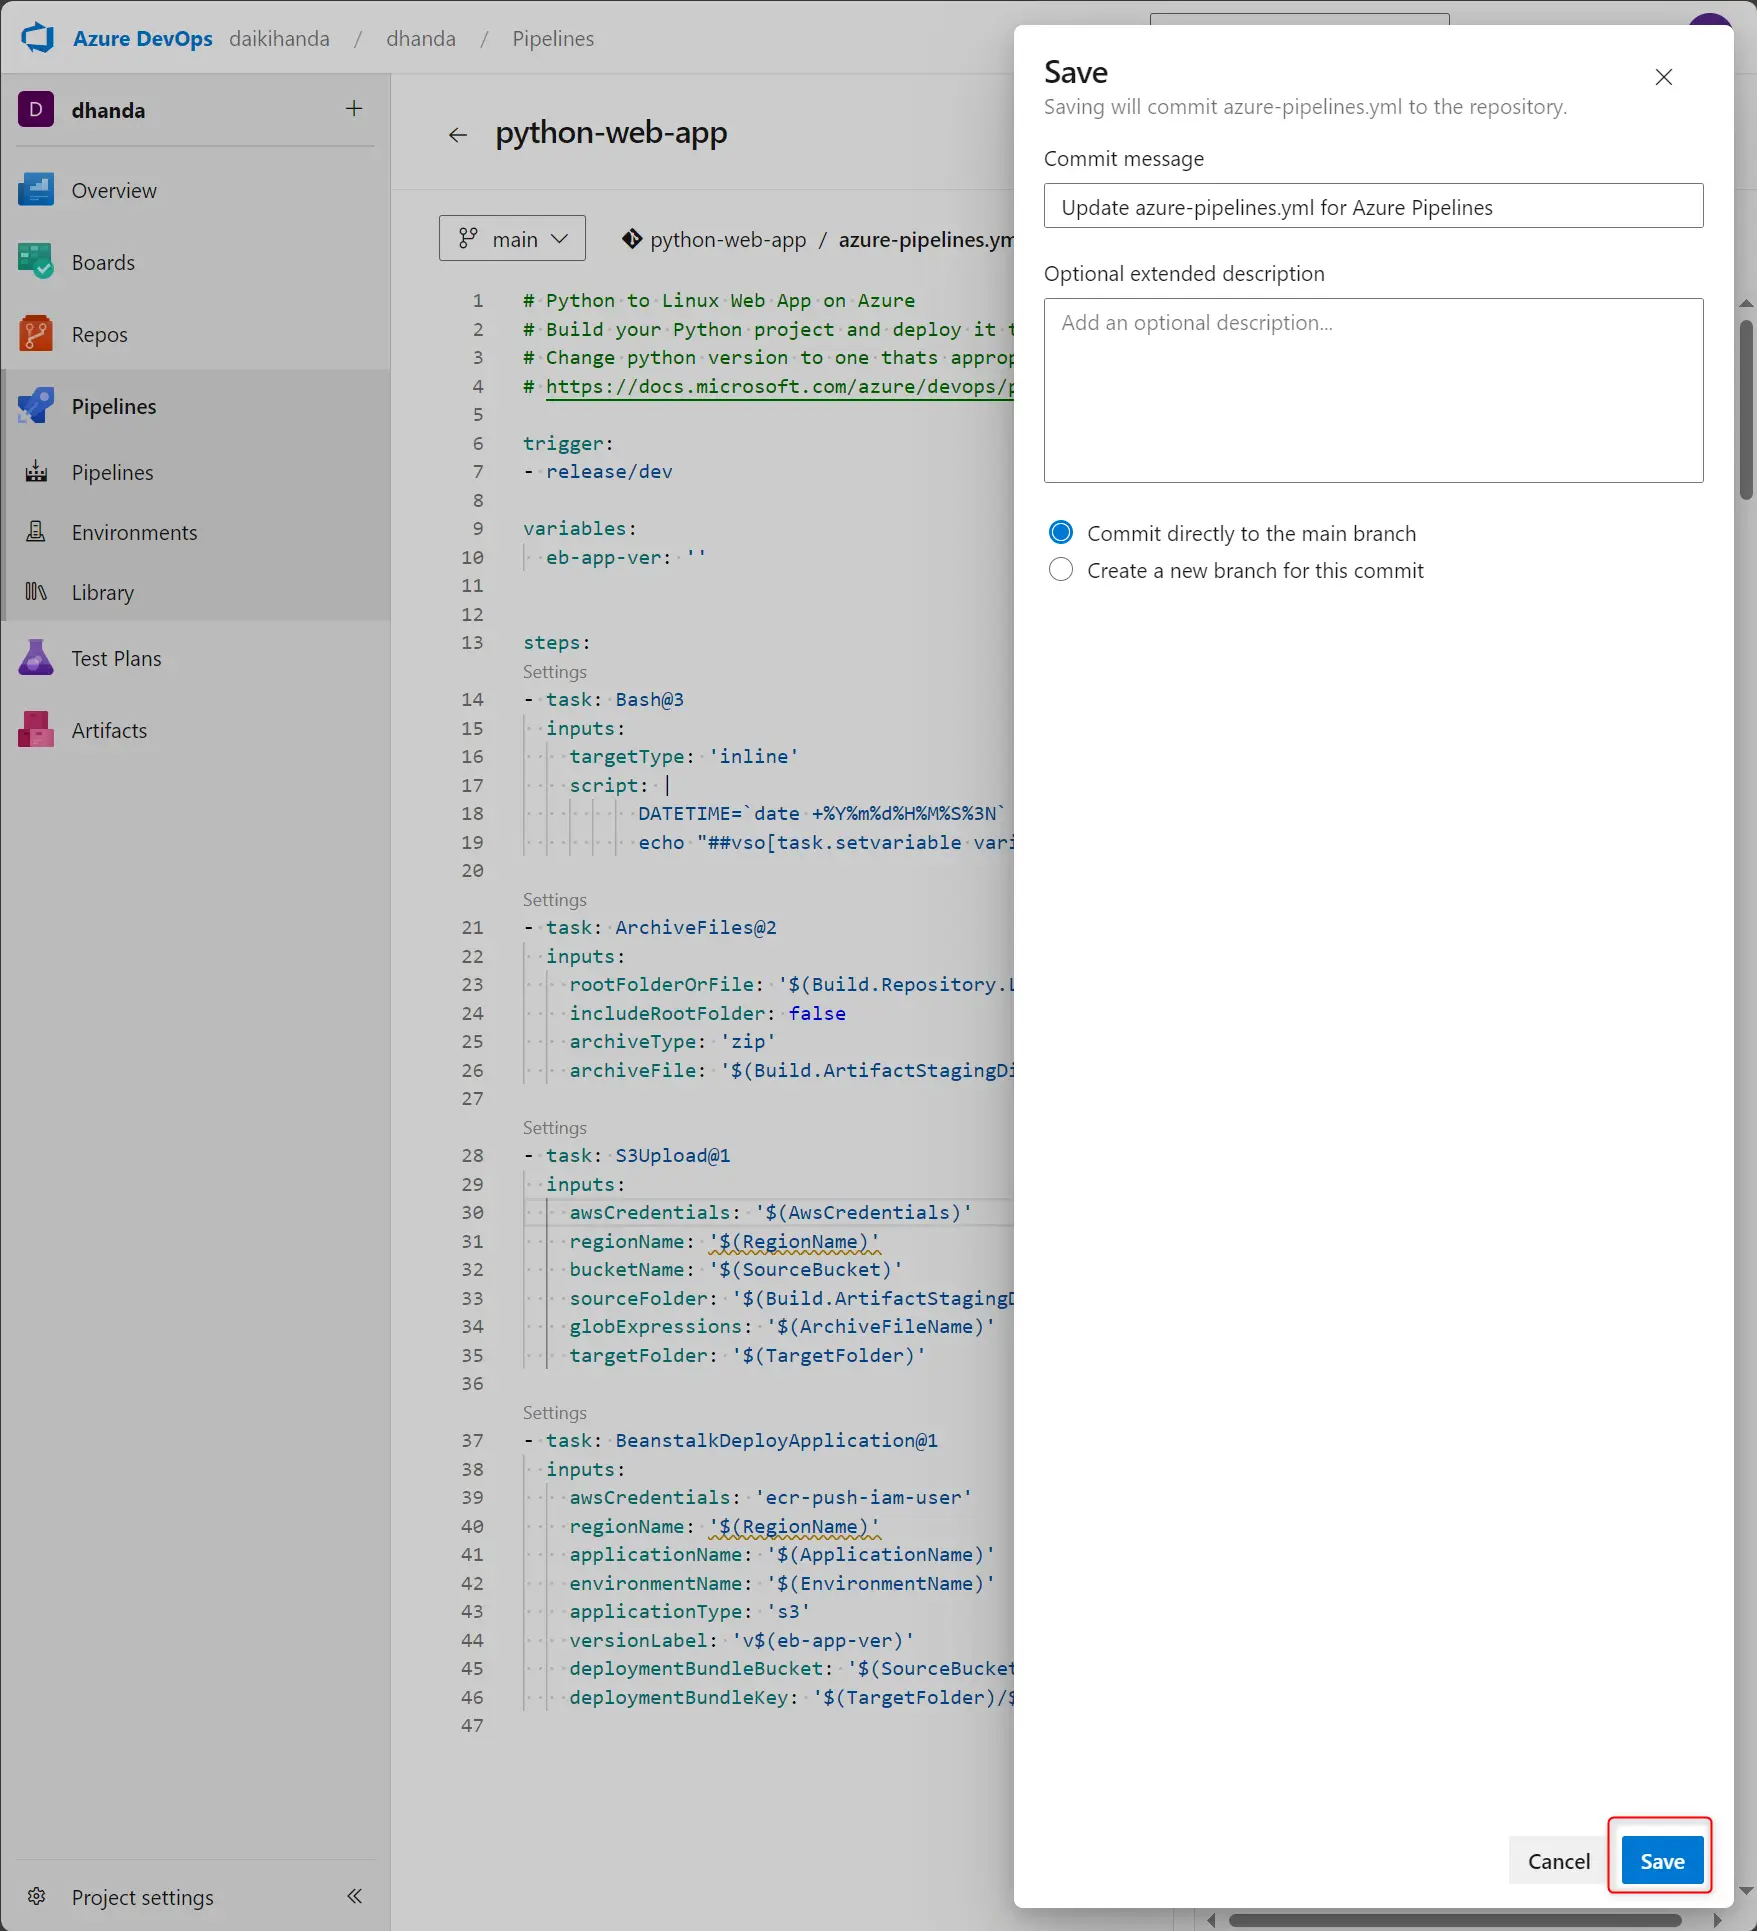
Task: Click the Project settings gear icon
Action: (37, 1896)
